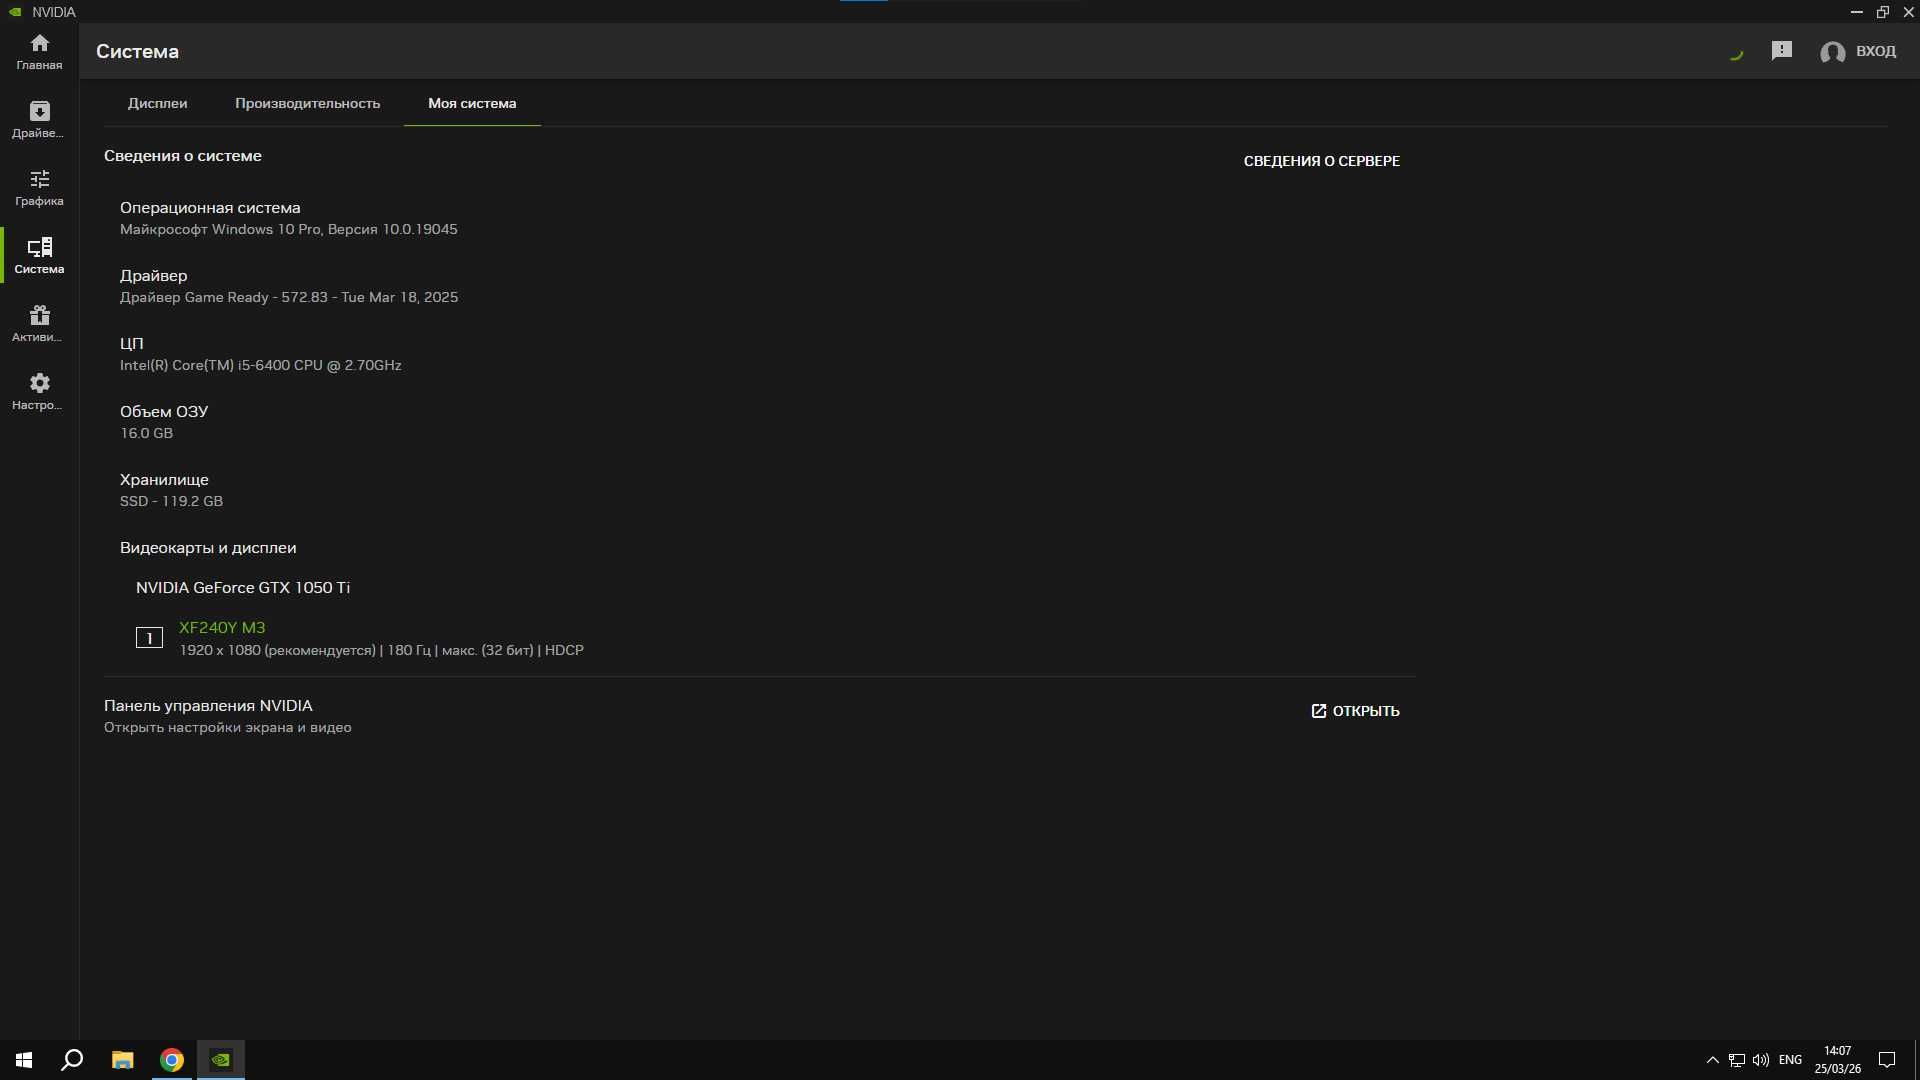1920x1080 pixels.
Task: Click the 16.0 GB RAM value
Action: [146, 433]
